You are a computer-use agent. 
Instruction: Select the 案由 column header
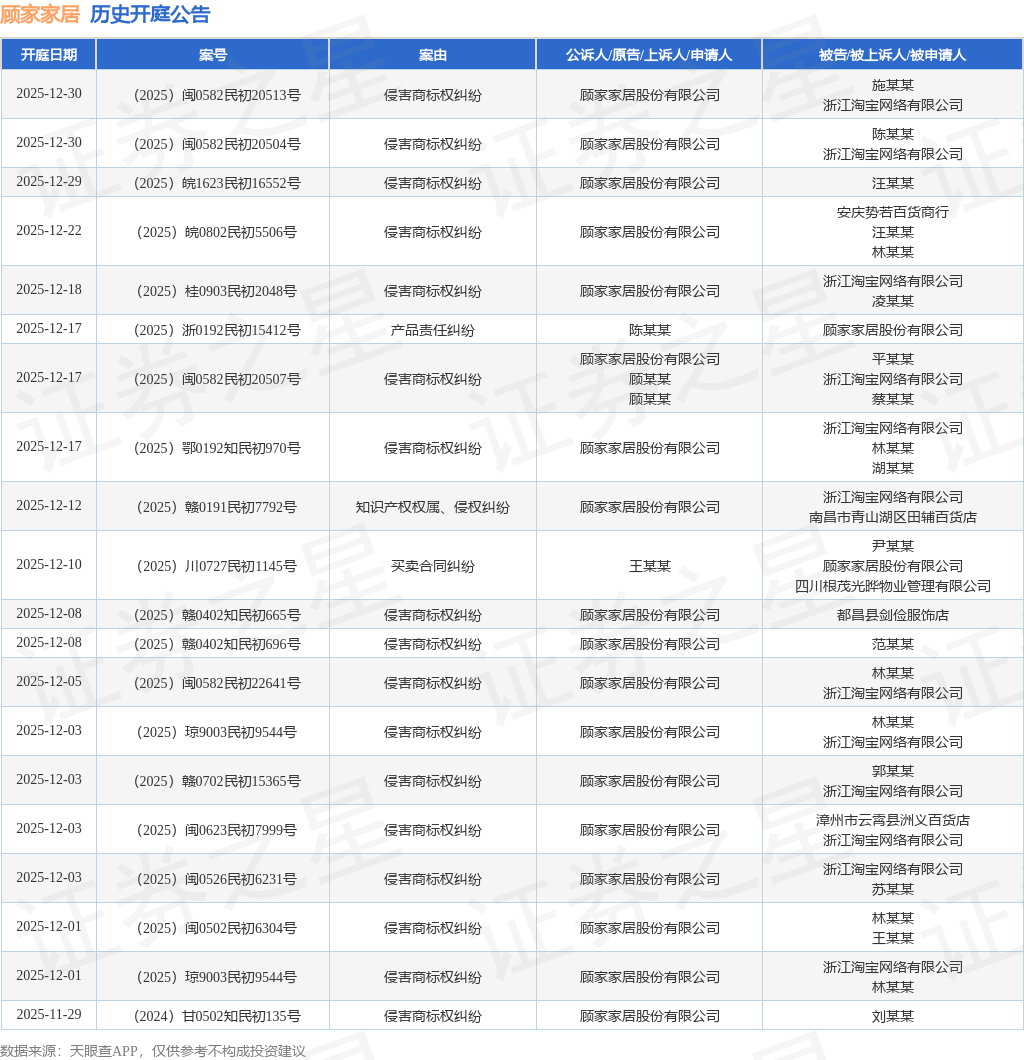pyautogui.click(x=433, y=55)
